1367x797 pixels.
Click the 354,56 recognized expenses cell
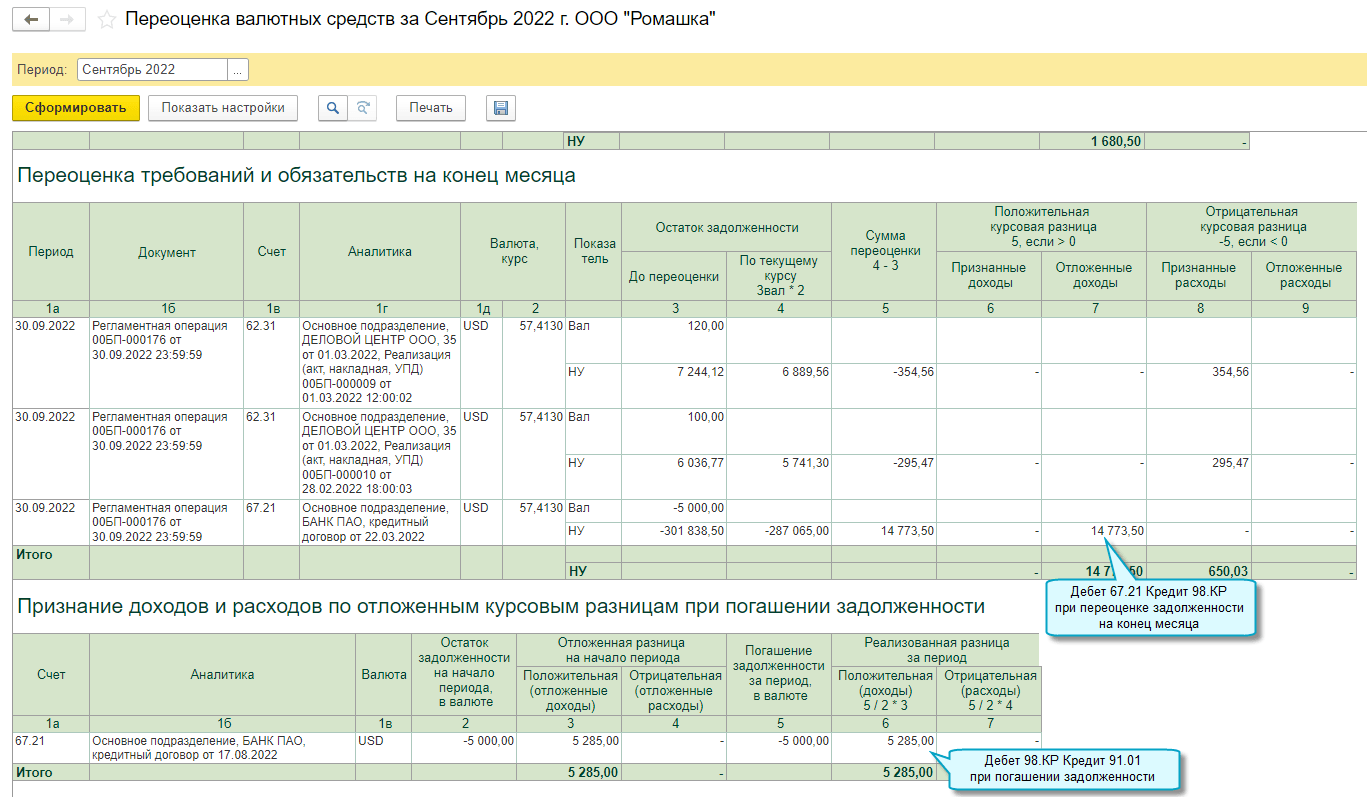[x=1198, y=372]
